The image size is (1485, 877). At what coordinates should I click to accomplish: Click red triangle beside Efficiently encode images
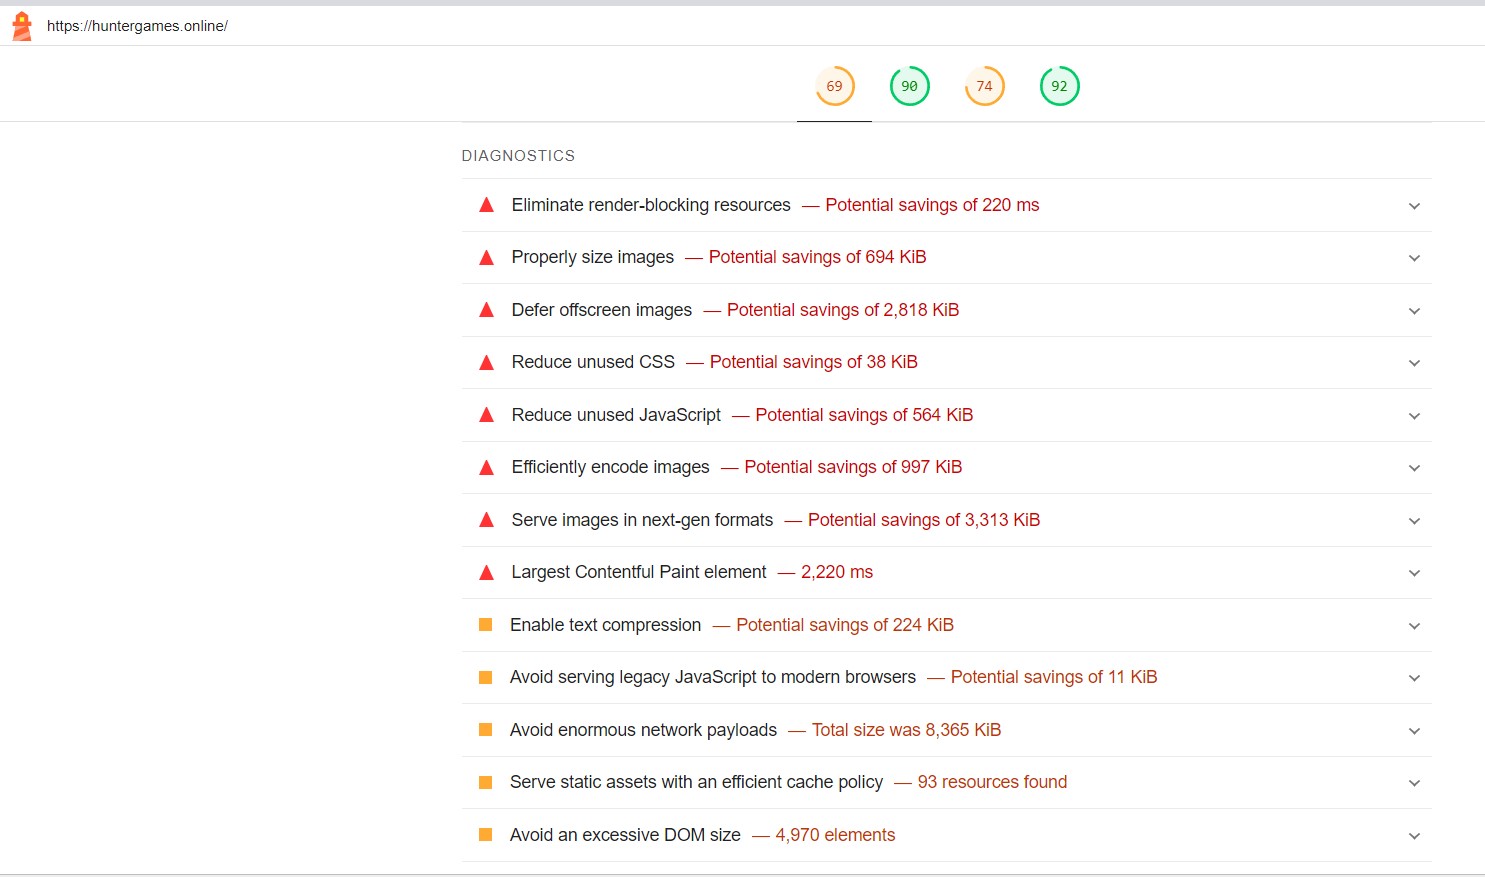point(487,467)
